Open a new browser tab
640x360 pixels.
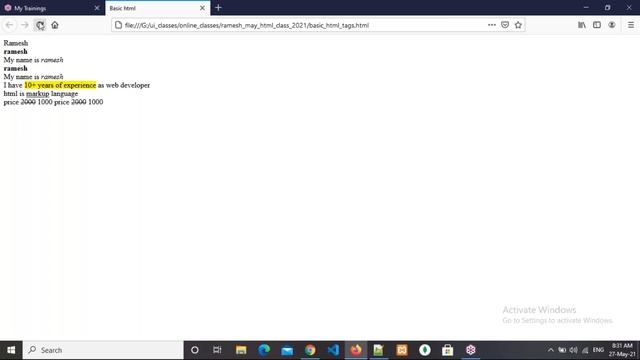[218, 7]
